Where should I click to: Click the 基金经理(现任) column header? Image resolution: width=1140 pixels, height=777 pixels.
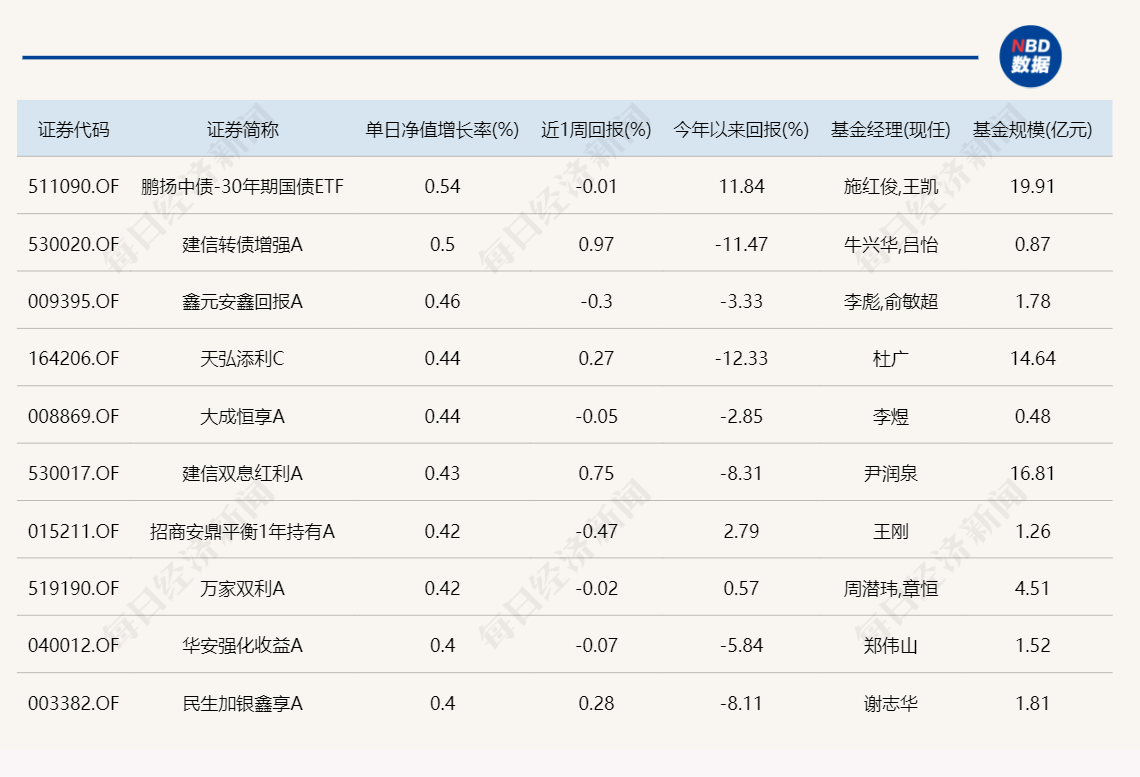click(x=891, y=129)
